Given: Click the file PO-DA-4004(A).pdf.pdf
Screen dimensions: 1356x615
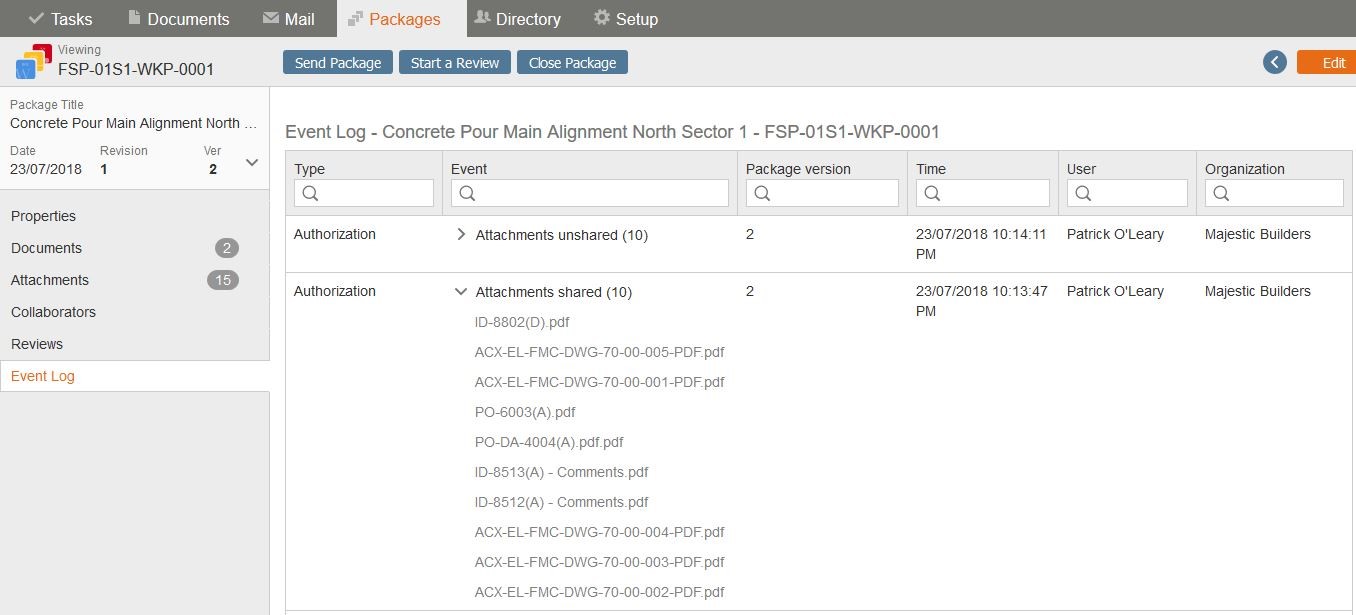Looking at the screenshot, I should point(549,442).
